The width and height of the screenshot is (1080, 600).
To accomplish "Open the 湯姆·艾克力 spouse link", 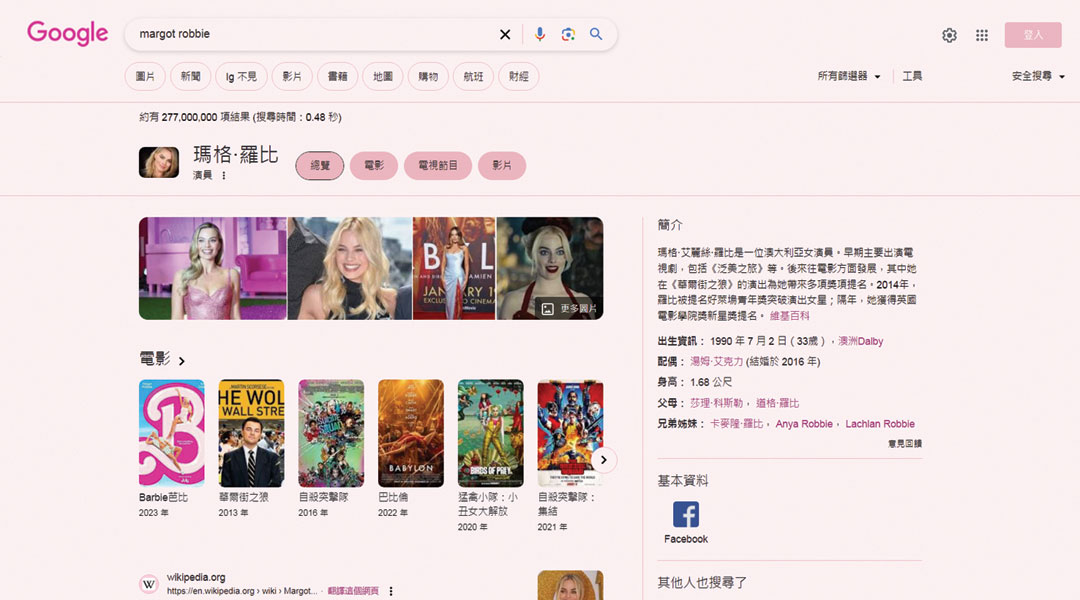I will pyautogui.click(x=716, y=362).
